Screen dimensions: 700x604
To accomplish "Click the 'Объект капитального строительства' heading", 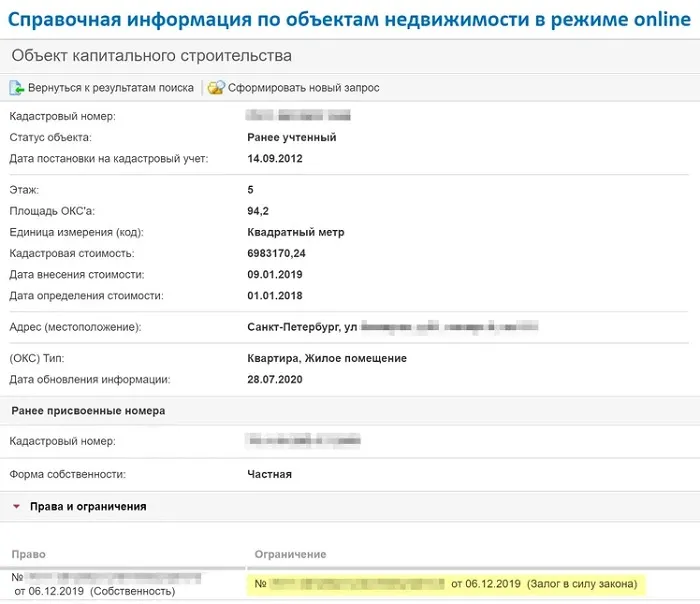I will click(x=151, y=55).
